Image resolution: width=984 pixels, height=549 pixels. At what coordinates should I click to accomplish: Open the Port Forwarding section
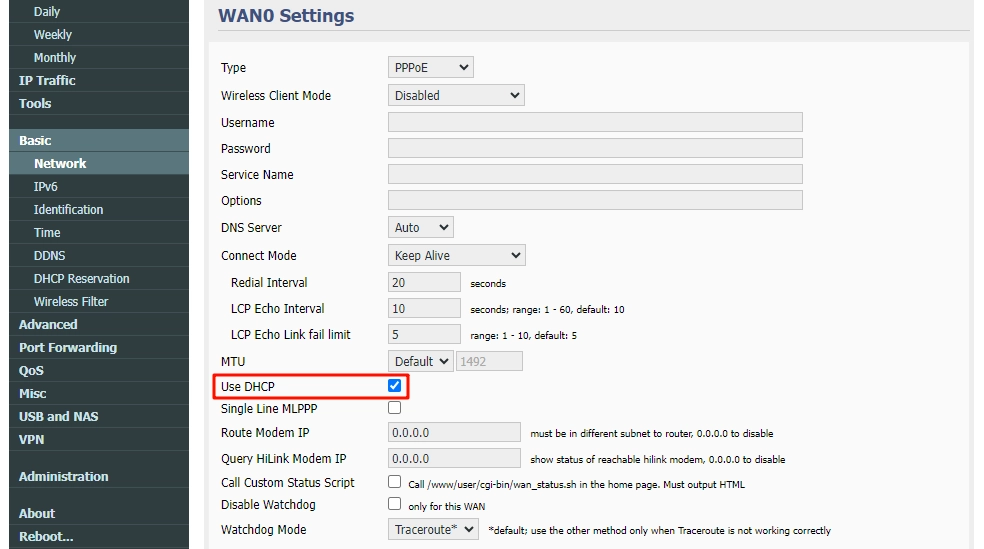(x=68, y=348)
